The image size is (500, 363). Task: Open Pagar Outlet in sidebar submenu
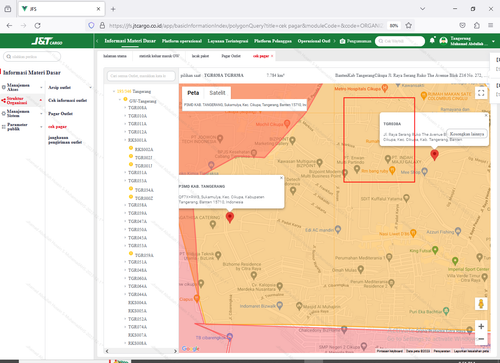[x=60, y=114]
